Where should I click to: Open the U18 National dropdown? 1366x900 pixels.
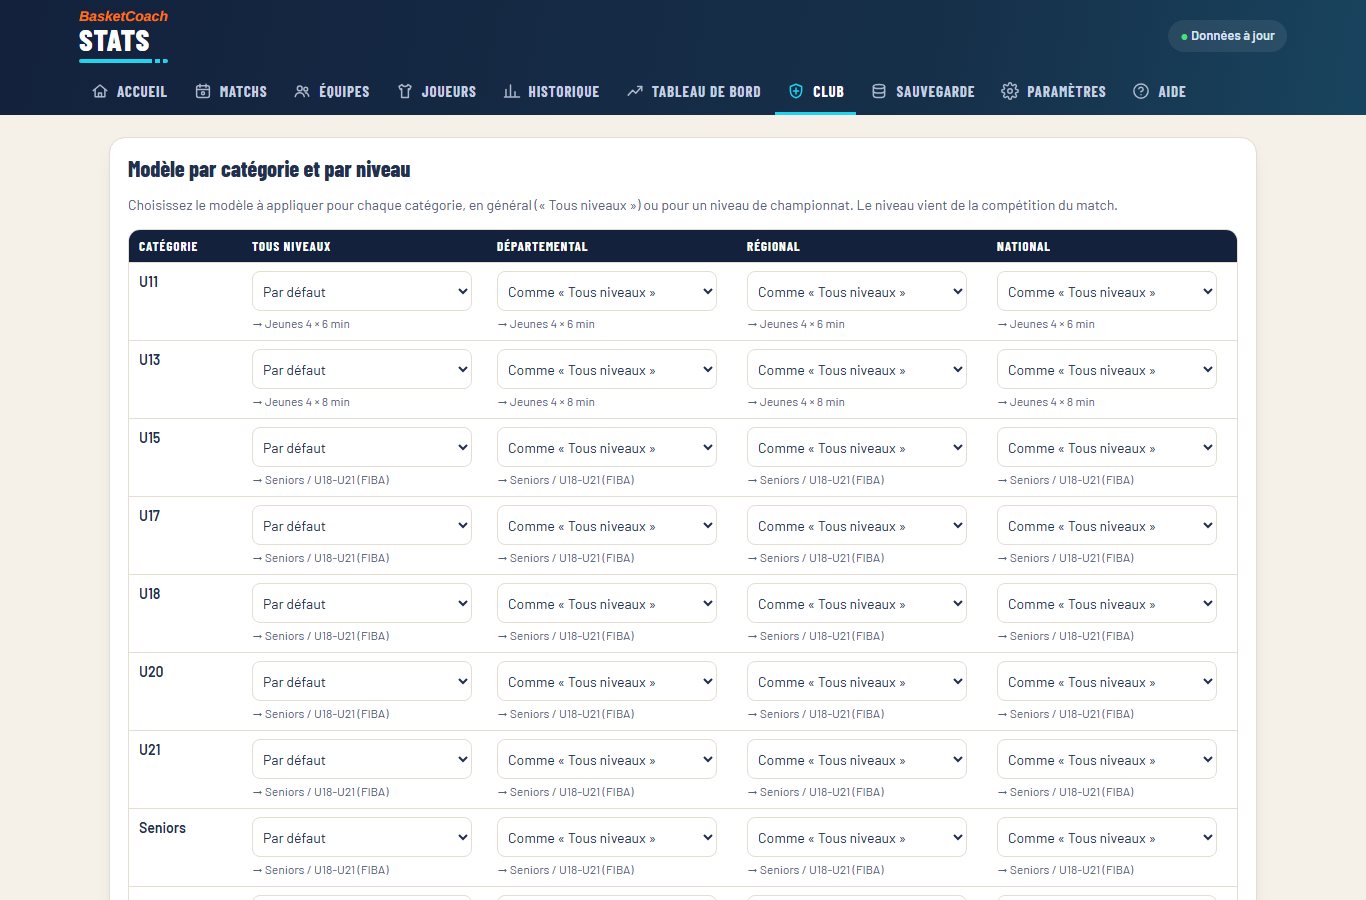click(1107, 604)
